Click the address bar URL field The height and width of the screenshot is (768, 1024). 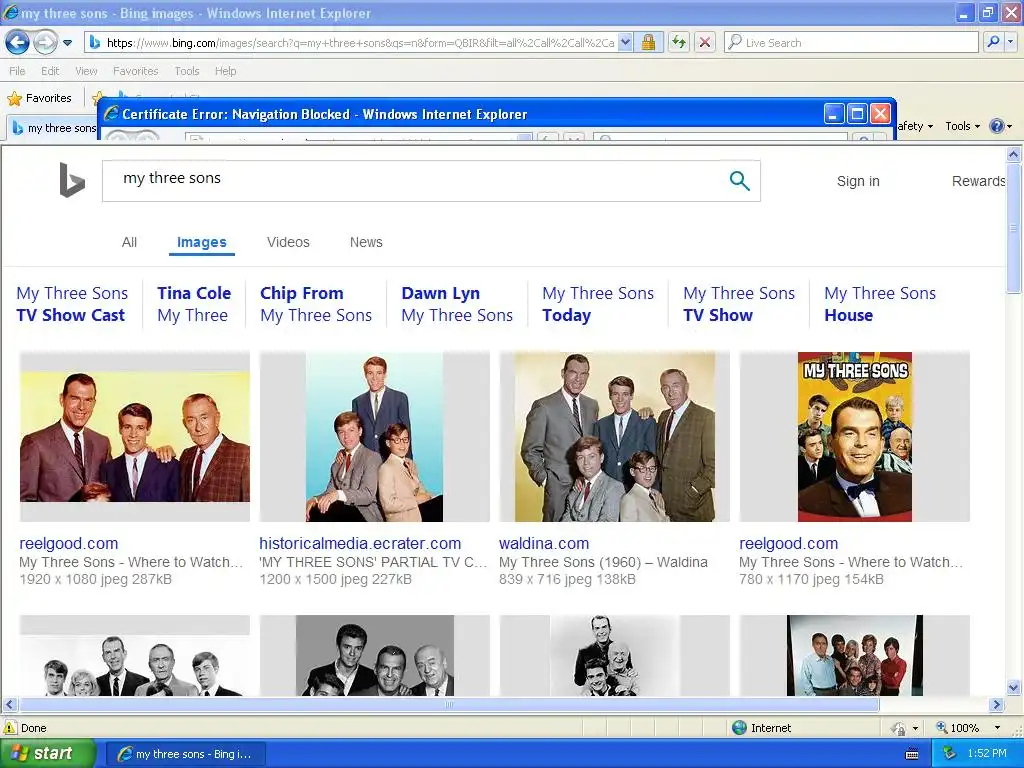359,43
